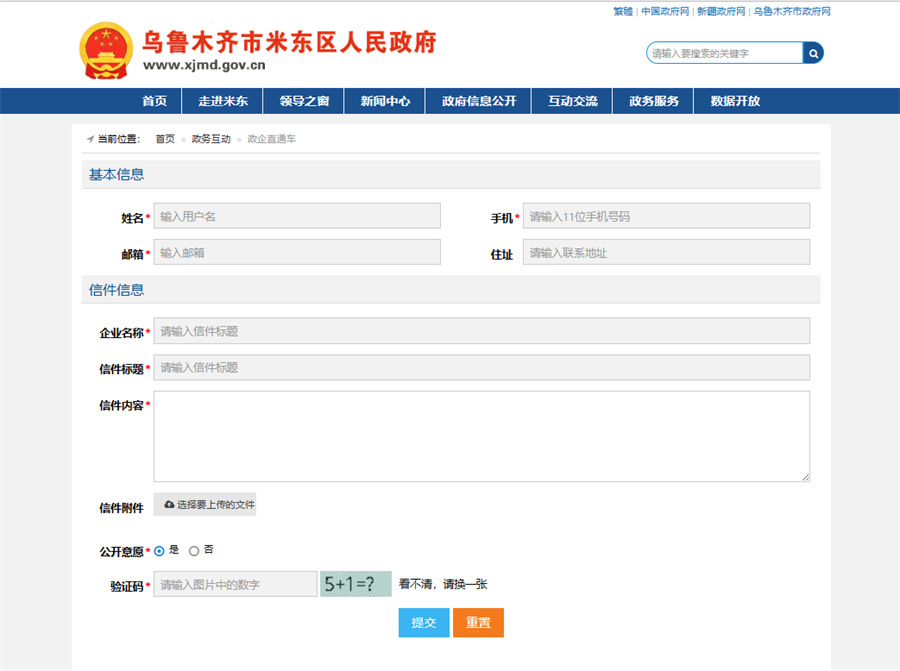Focus the 企业名称 company name field
Image resolution: width=900 pixels, height=671 pixels.
click(x=481, y=331)
